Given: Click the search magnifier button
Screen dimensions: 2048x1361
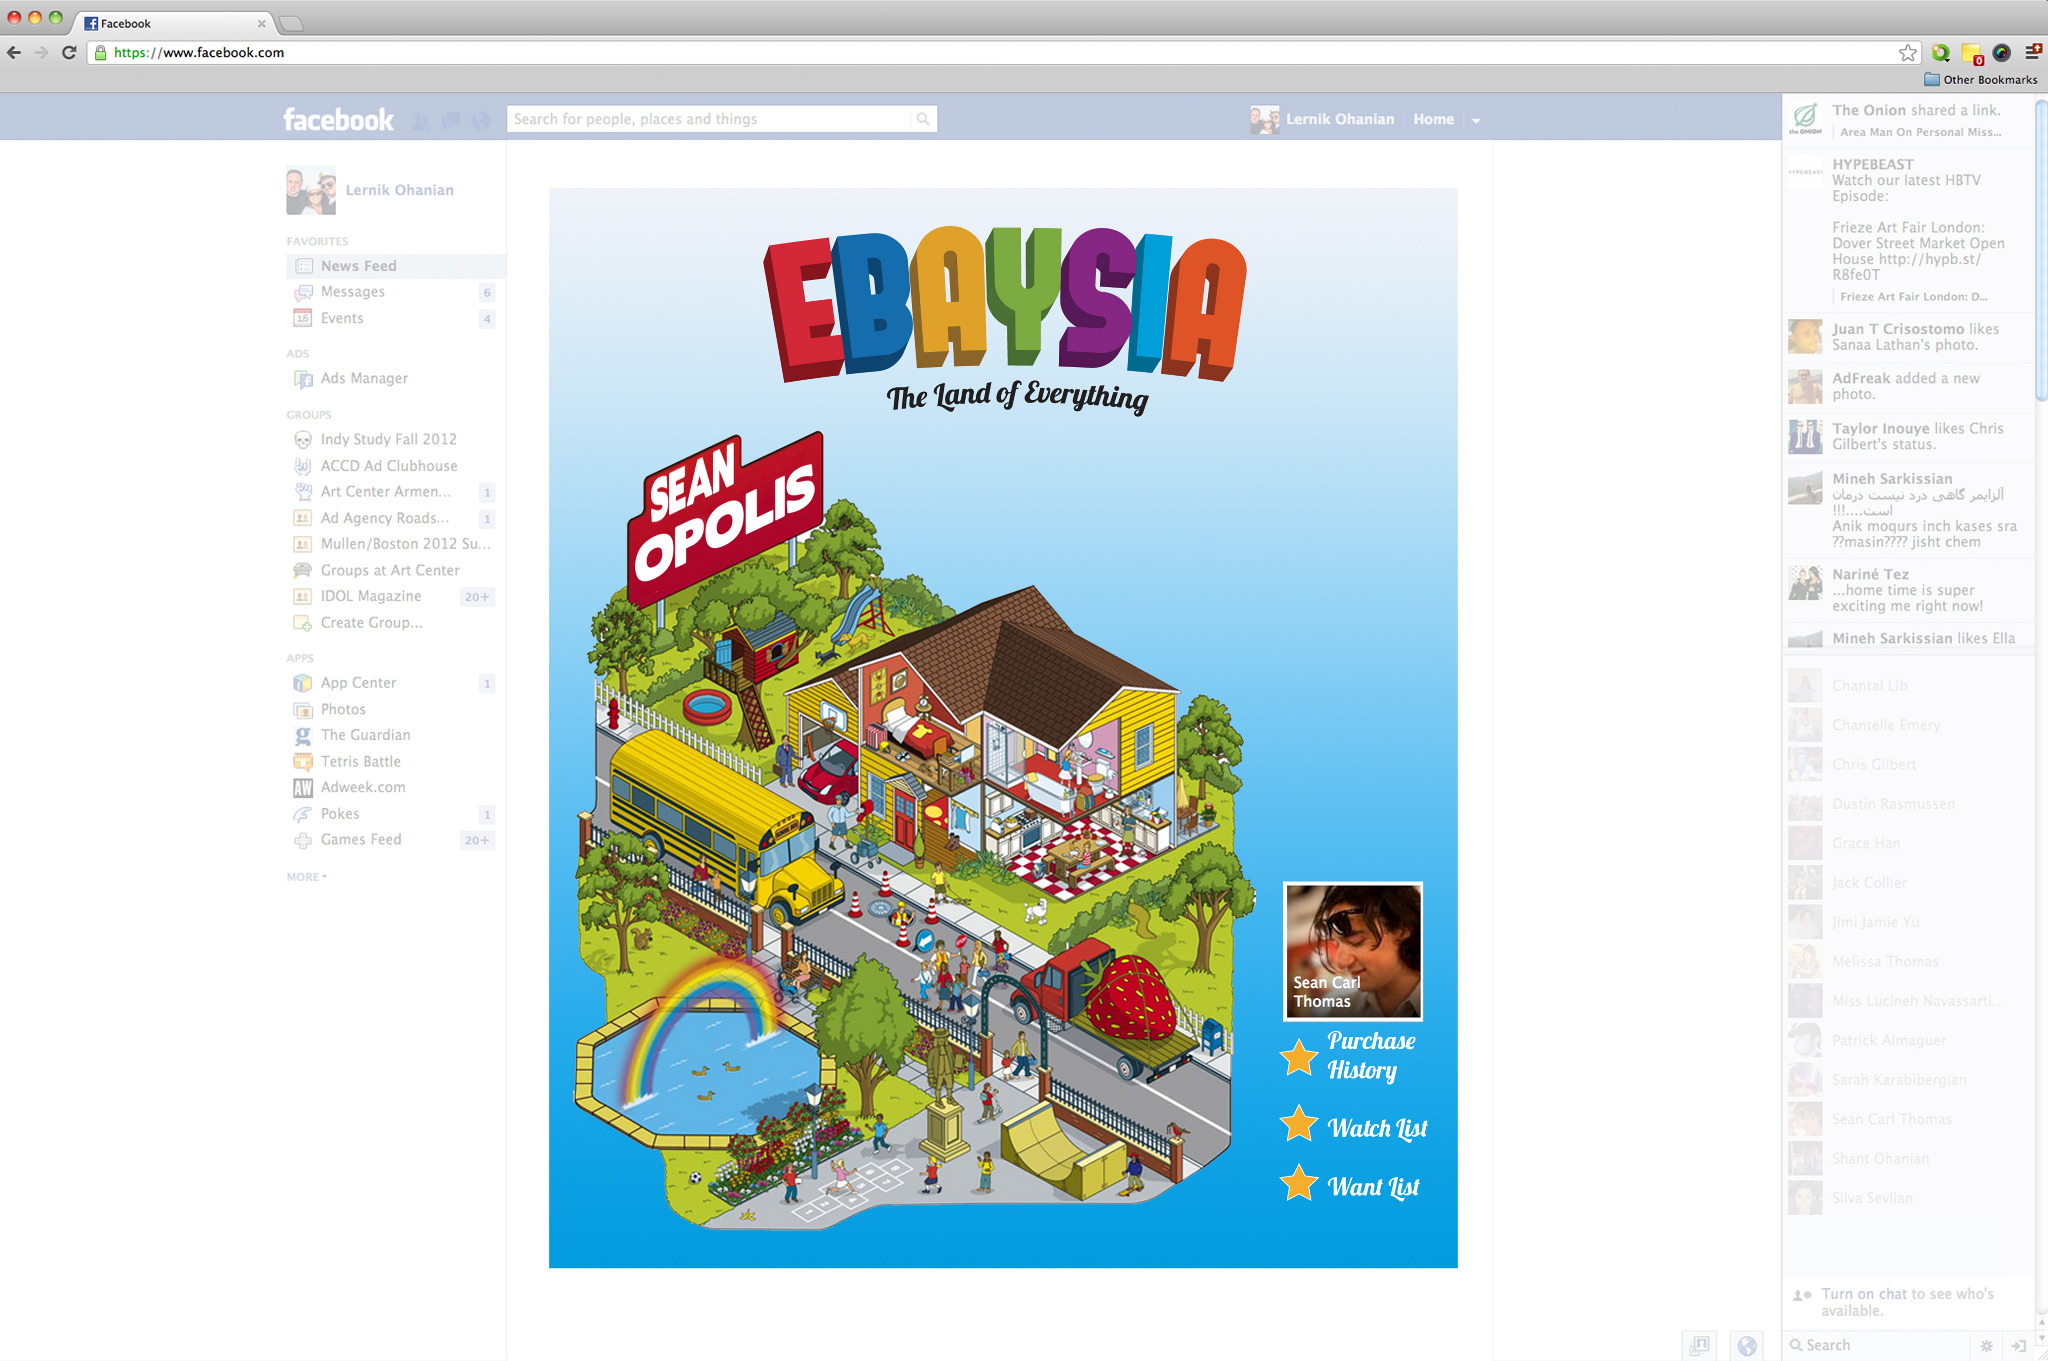Looking at the screenshot, I should tap(923, 119).
